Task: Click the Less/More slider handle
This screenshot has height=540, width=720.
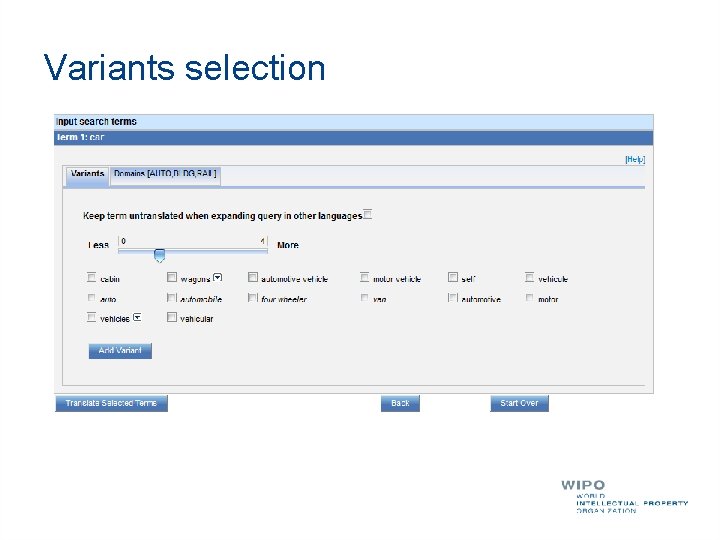Action: tap(159, 255)
